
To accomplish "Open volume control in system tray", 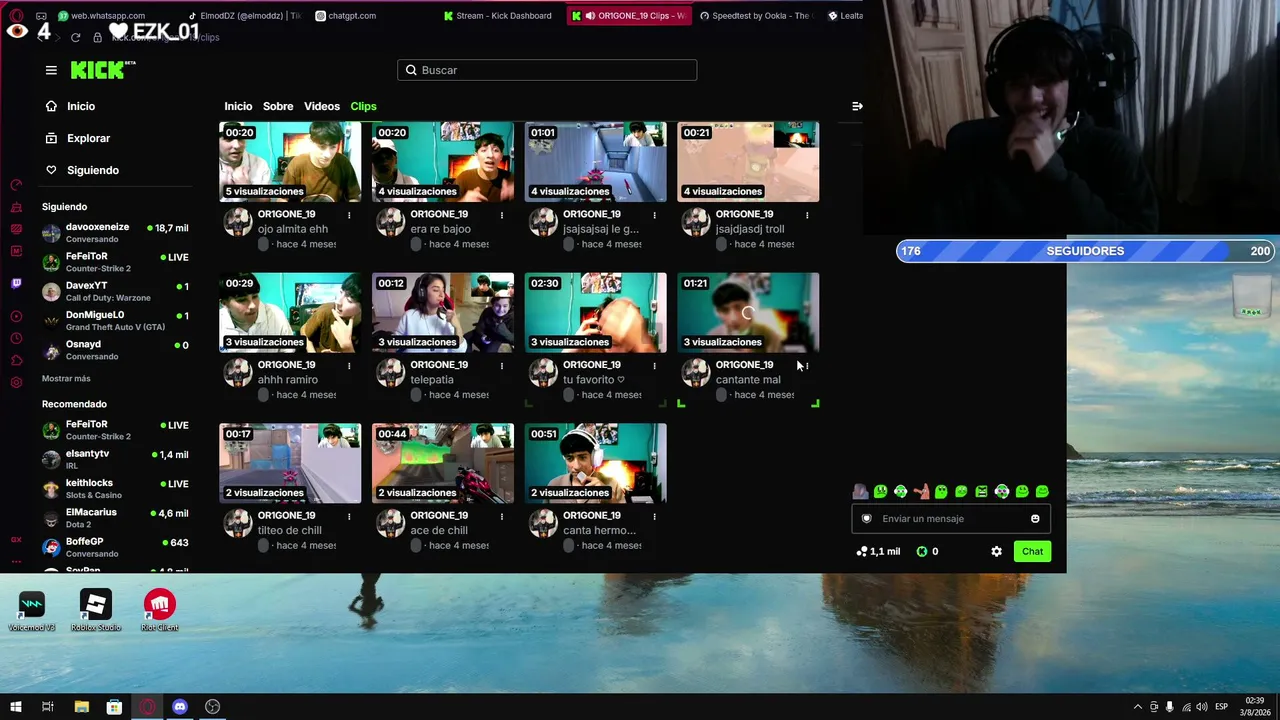I will point(1202,707).
